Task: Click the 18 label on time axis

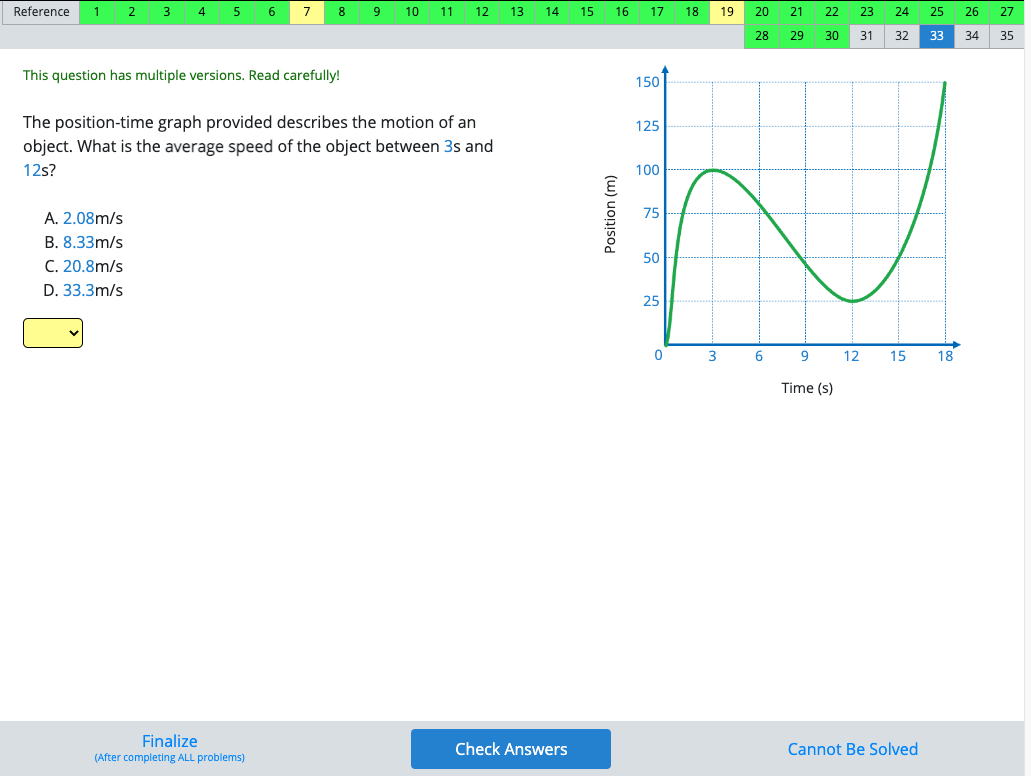Action: [x=945, y=356]
